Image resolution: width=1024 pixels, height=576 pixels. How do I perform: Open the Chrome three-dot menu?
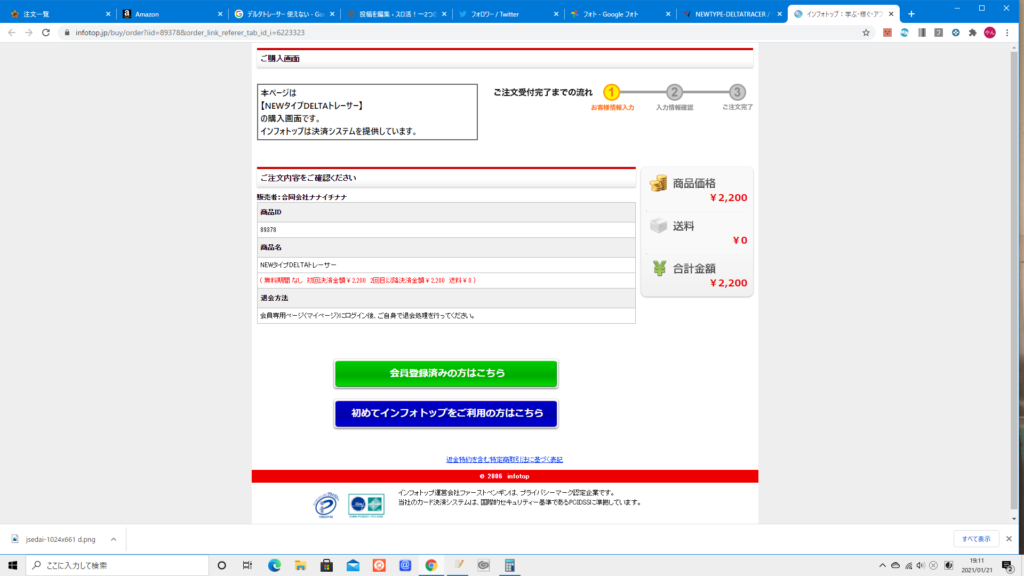1008,33
